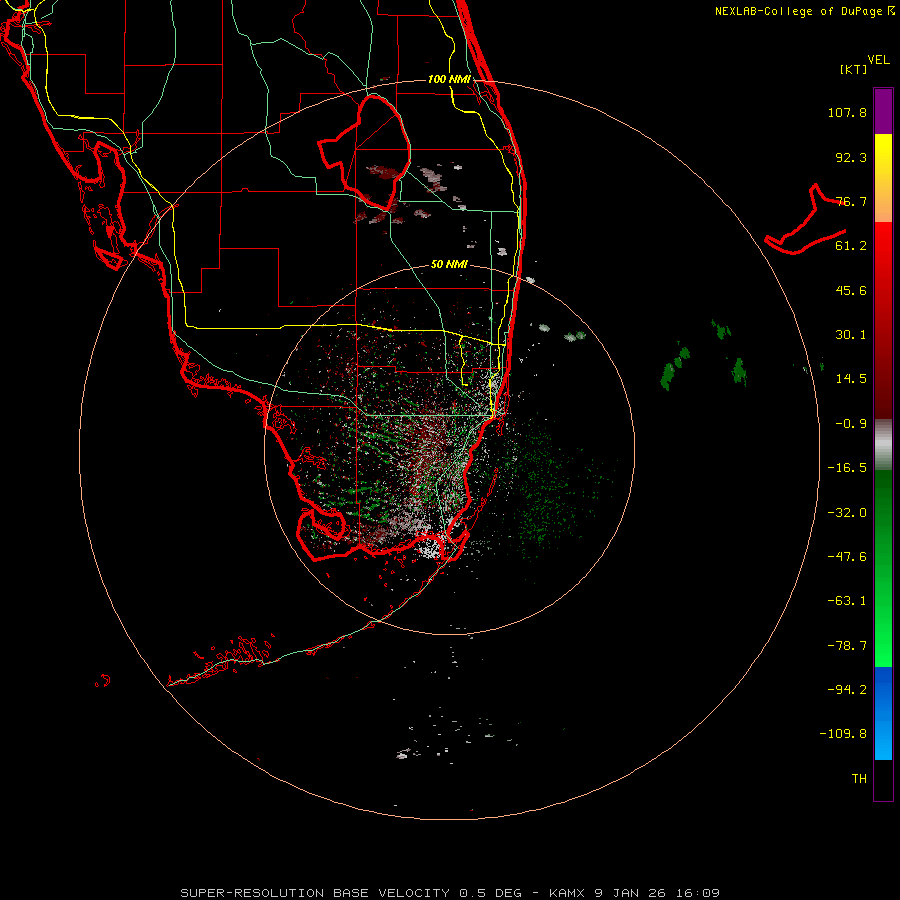This screenshot has width=900, height=900.
Task: Pick the red segment of the velocity scale
Action: (883, 320)
